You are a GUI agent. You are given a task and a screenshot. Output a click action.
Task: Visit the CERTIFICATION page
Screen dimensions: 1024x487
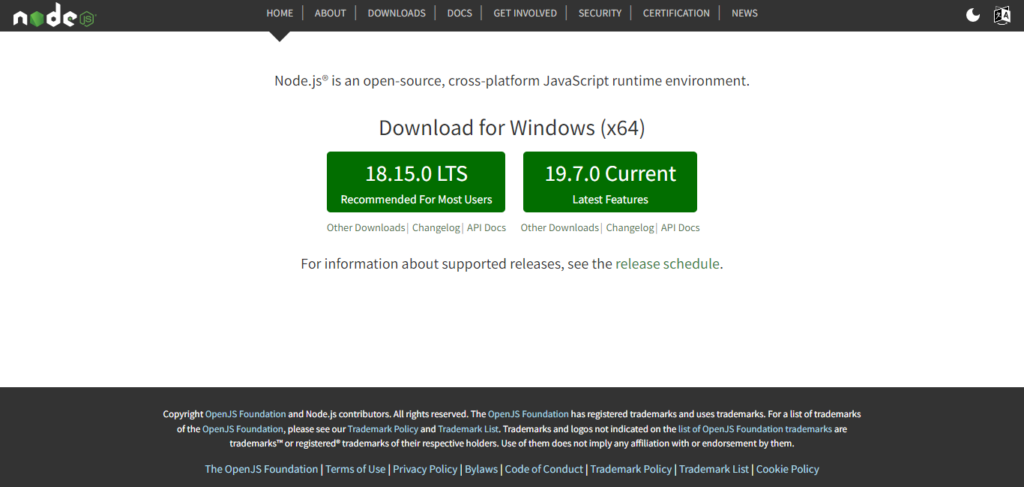tap(676, 13)
